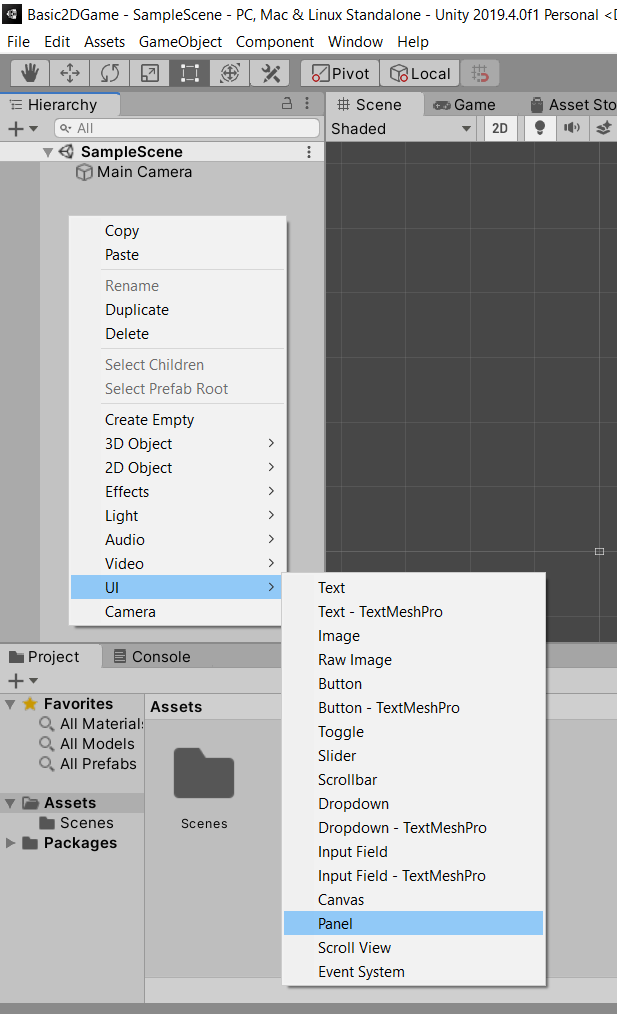Toggle Local handle rotation button
617x1014 pixels.
coord(420,74)
